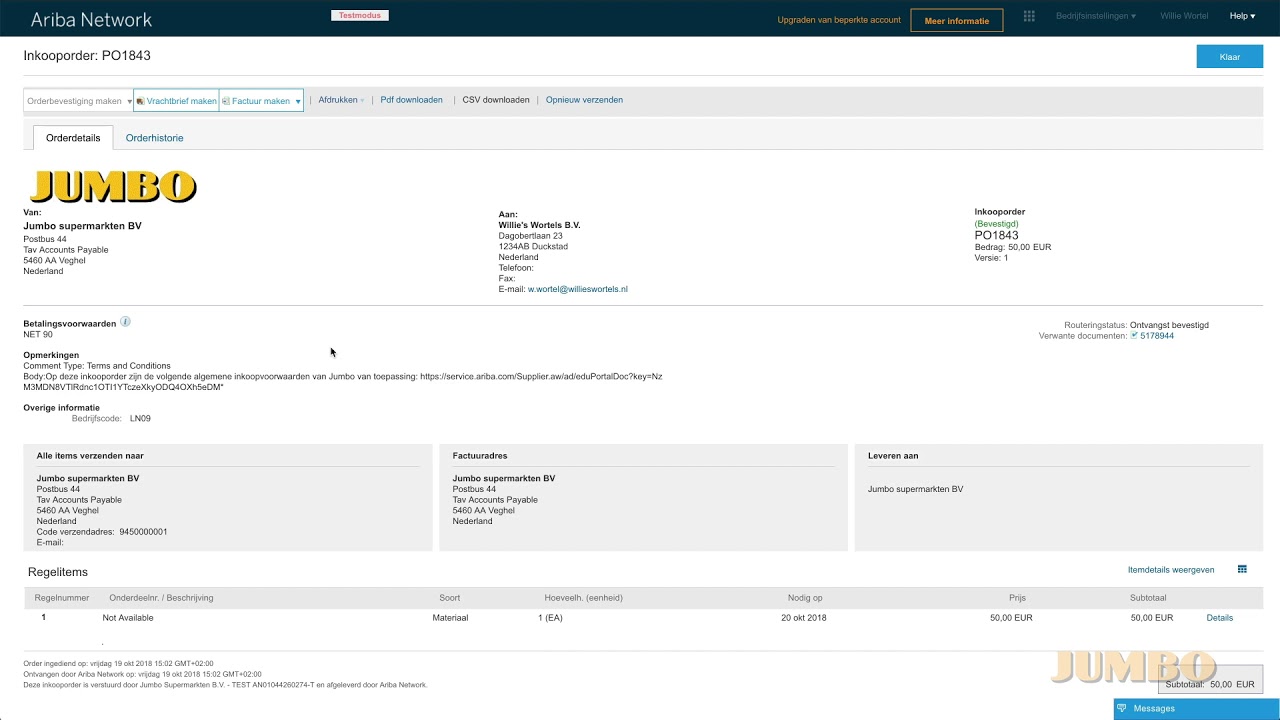Click the Bedrijfscode LN09 value
The height and width of the screenshot is (720, 1280).
[140, 418]
